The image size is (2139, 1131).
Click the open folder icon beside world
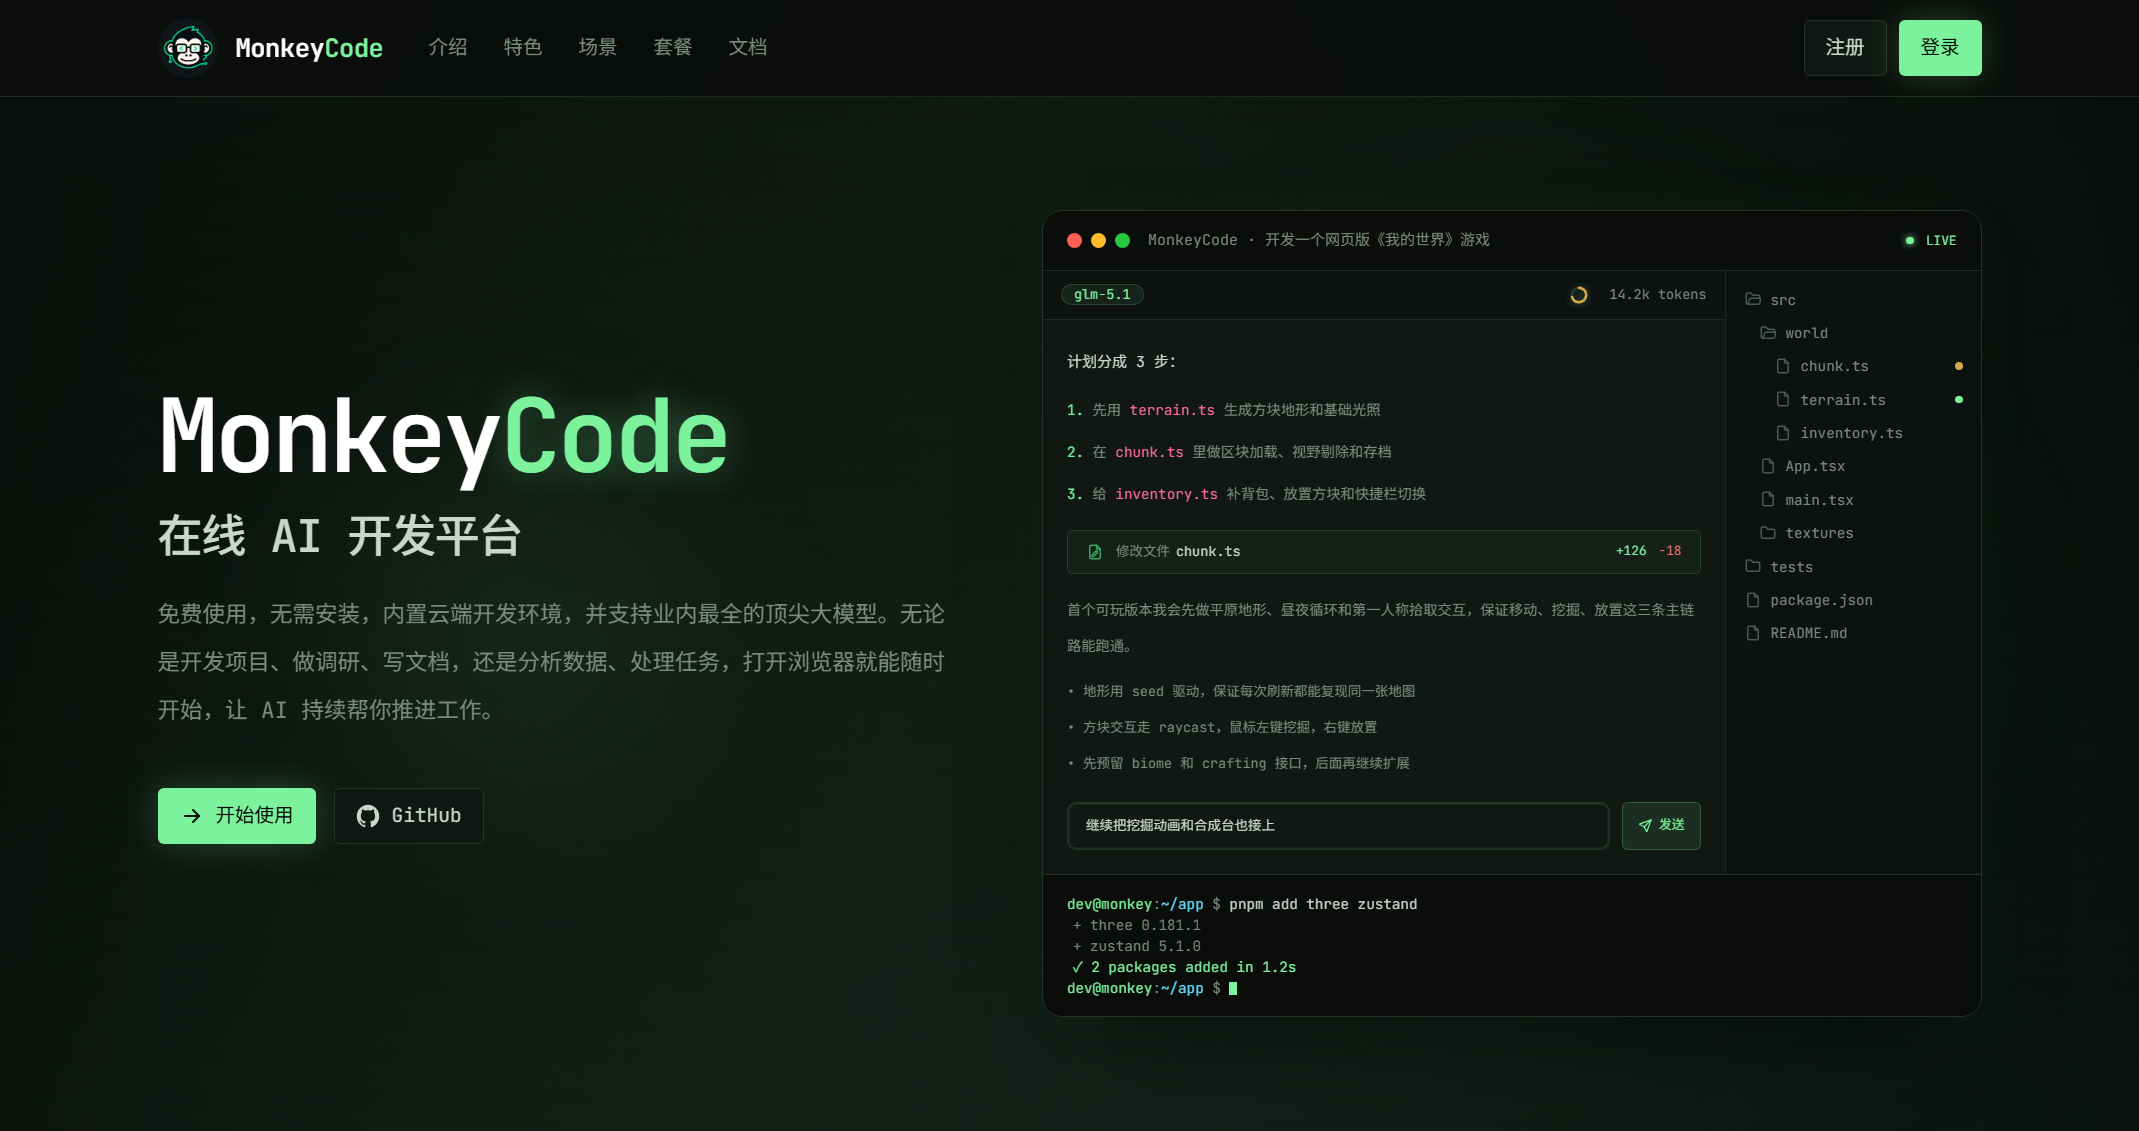click(x=1768, y=333)
